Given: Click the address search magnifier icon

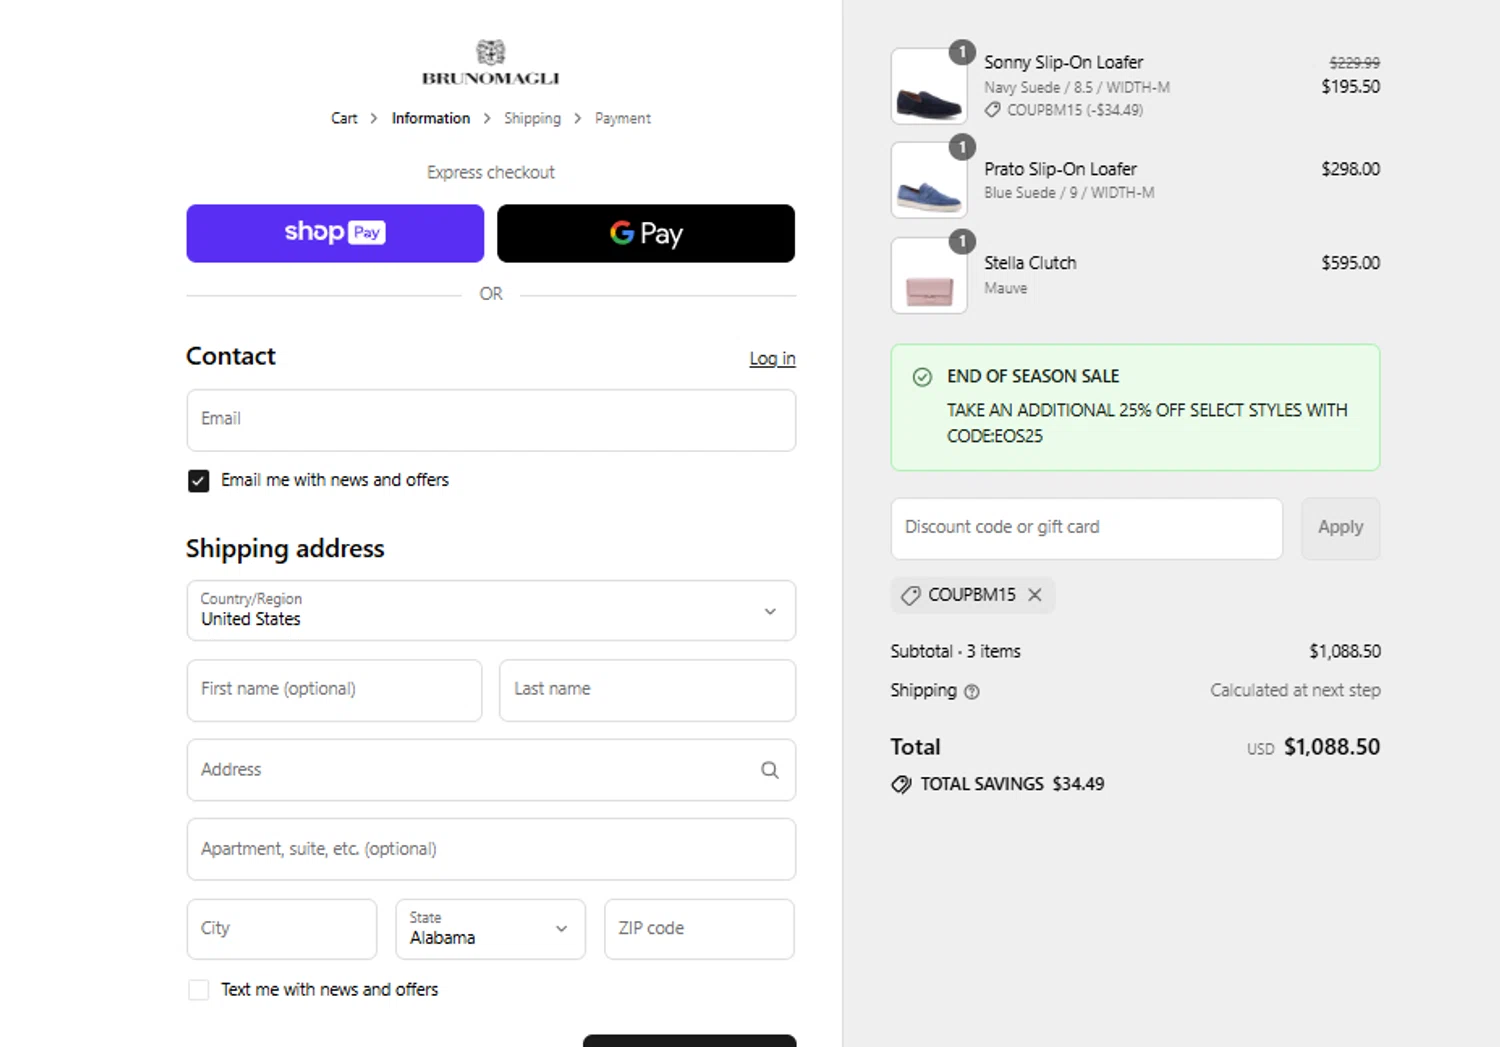Looking at the screenshot, I should pos(770,770).
